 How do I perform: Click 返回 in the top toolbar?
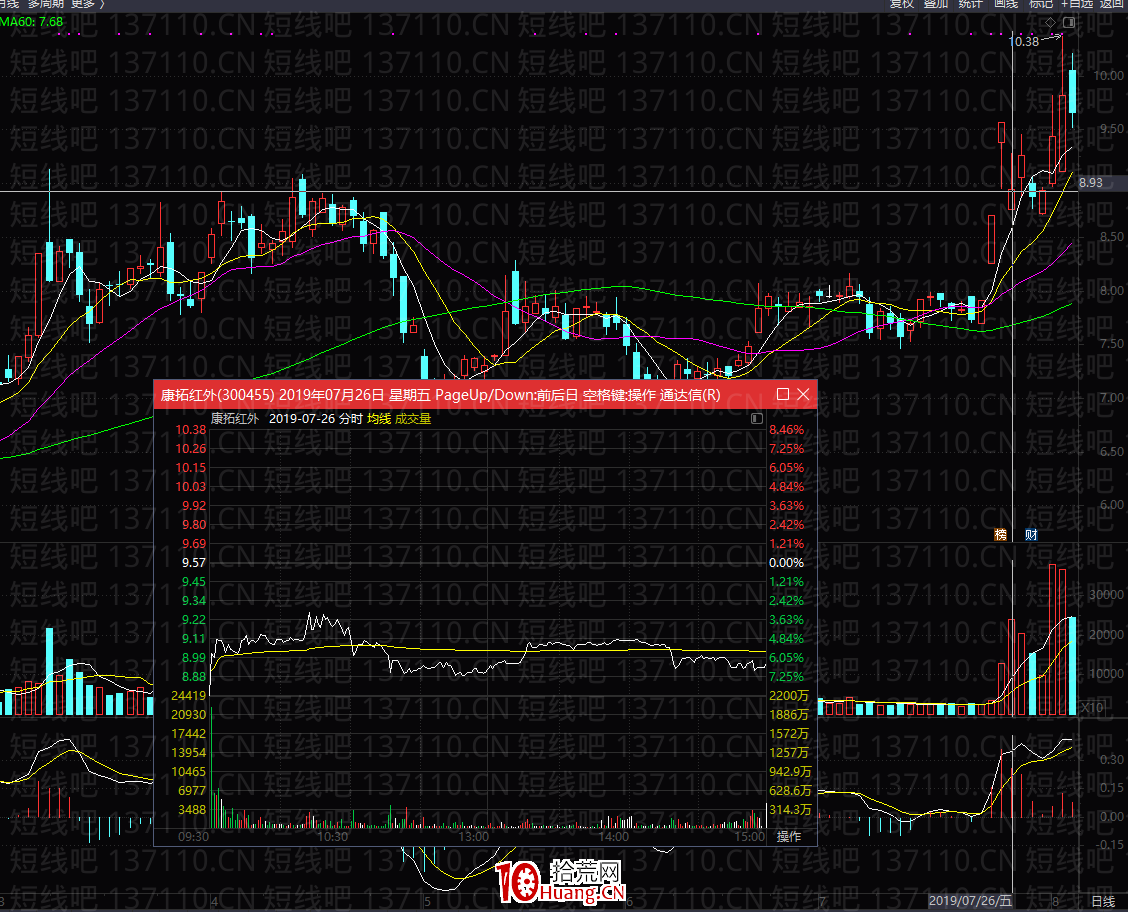click(x=1112, y=4)
